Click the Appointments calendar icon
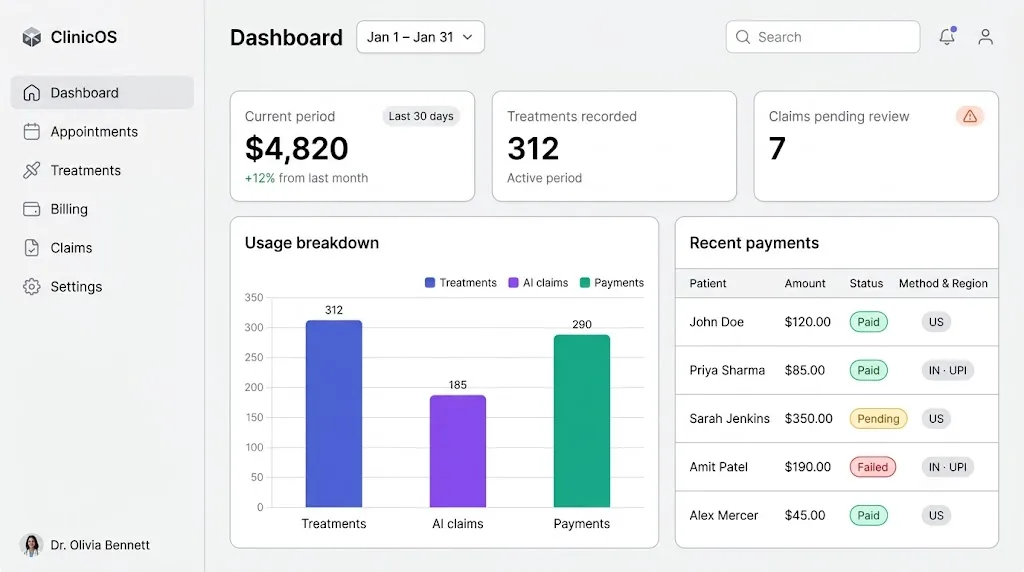Screen dimensions: 1024x572 click(x=31, y=132)
